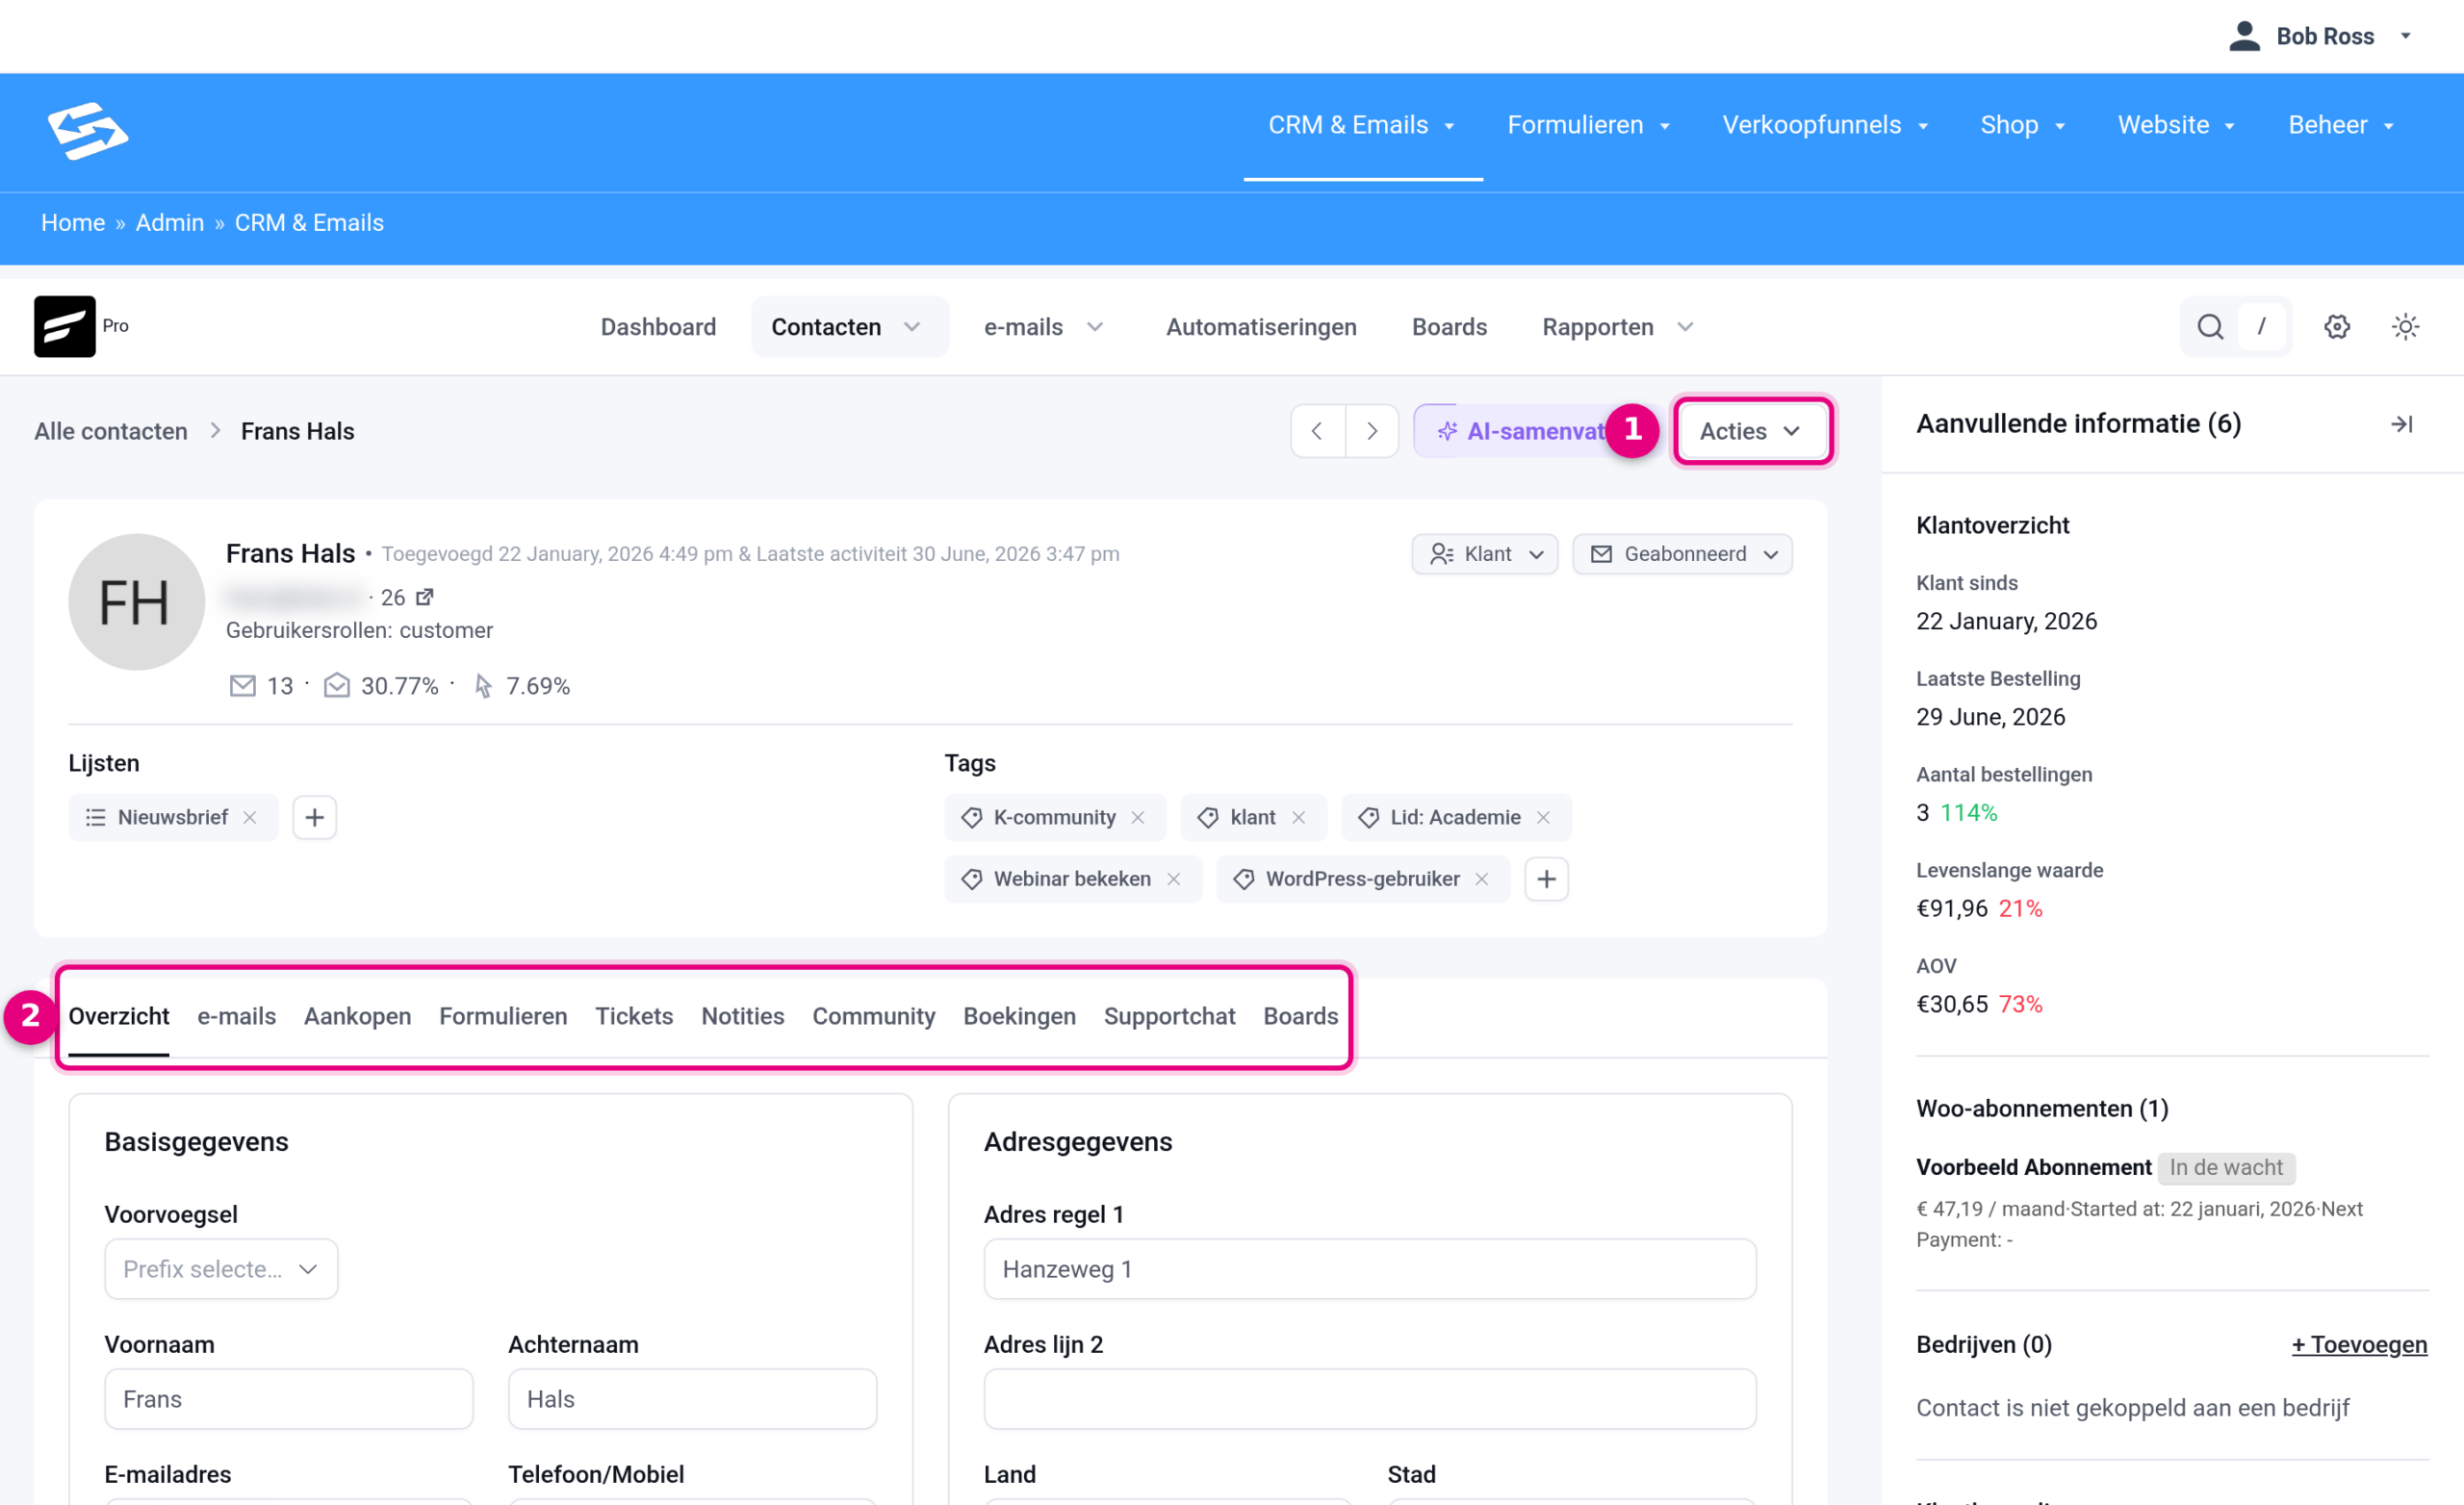Open the Verkoopfunnels top menu
Screen dimensions: 2464x1505
[x=1824, y=125]
